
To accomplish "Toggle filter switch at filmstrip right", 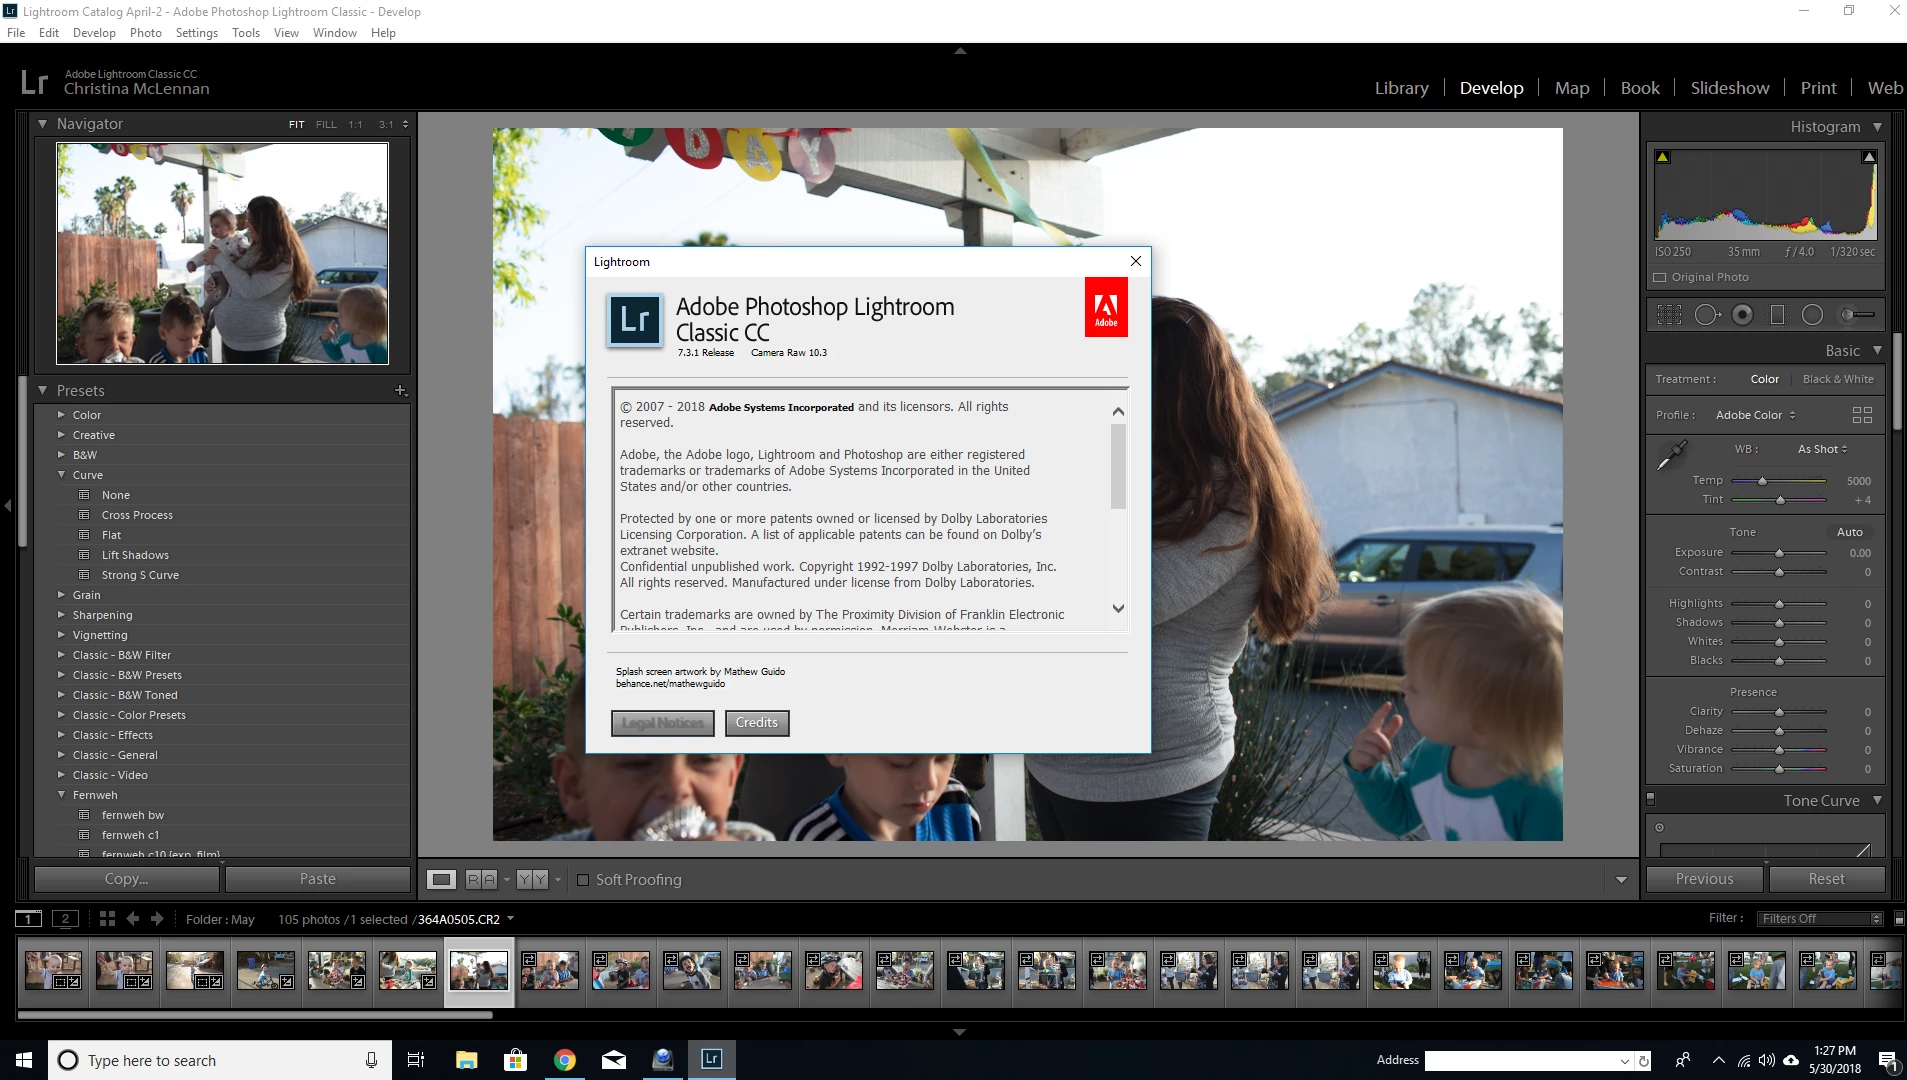I will click(1899, 919).
